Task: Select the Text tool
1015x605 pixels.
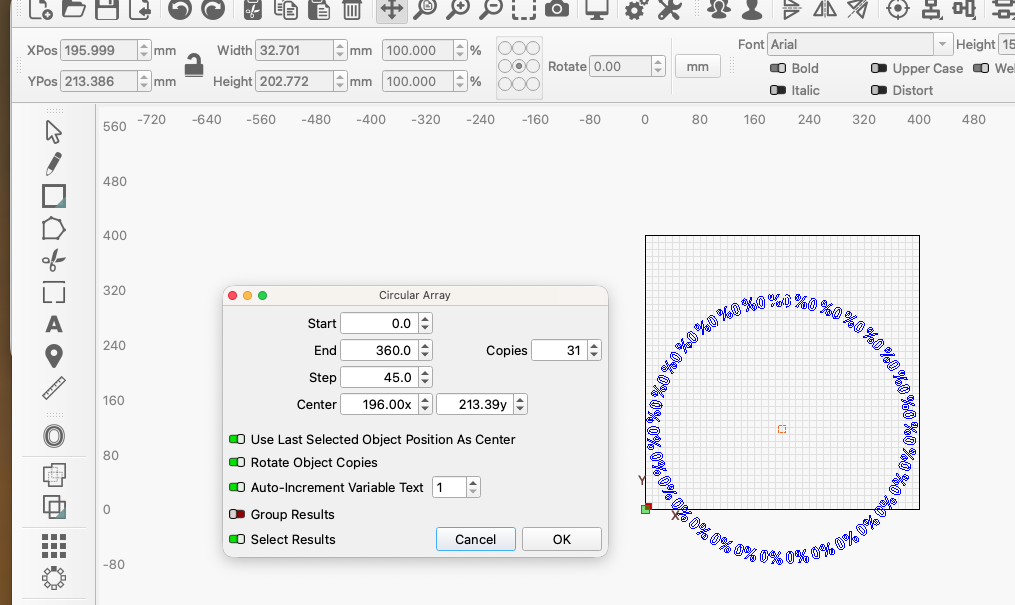Action: coord(53,324)
